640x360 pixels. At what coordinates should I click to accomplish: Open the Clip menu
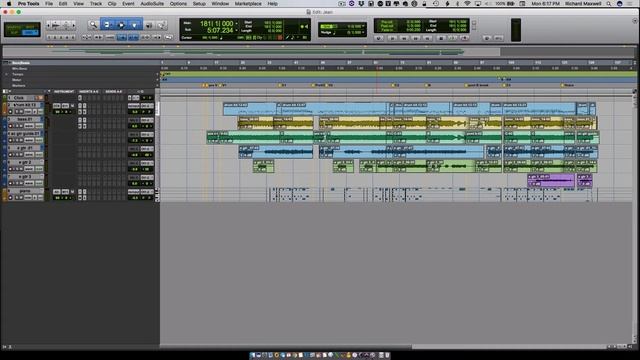tap(112, 4)
